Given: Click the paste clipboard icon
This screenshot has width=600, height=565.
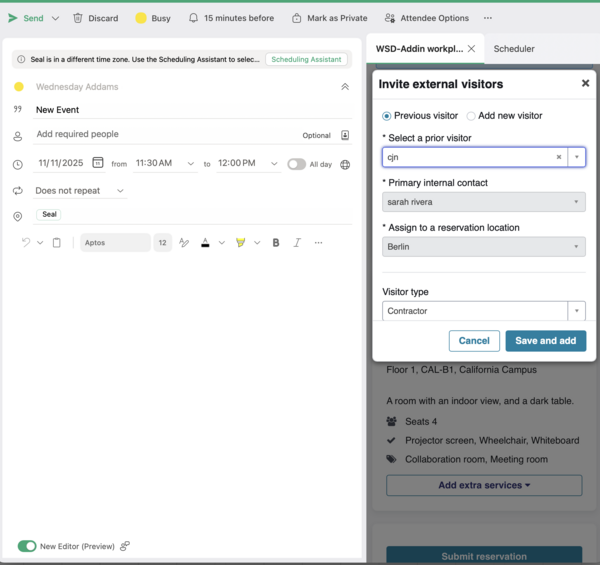Looking at the screenshot, I should click(56, 243).
